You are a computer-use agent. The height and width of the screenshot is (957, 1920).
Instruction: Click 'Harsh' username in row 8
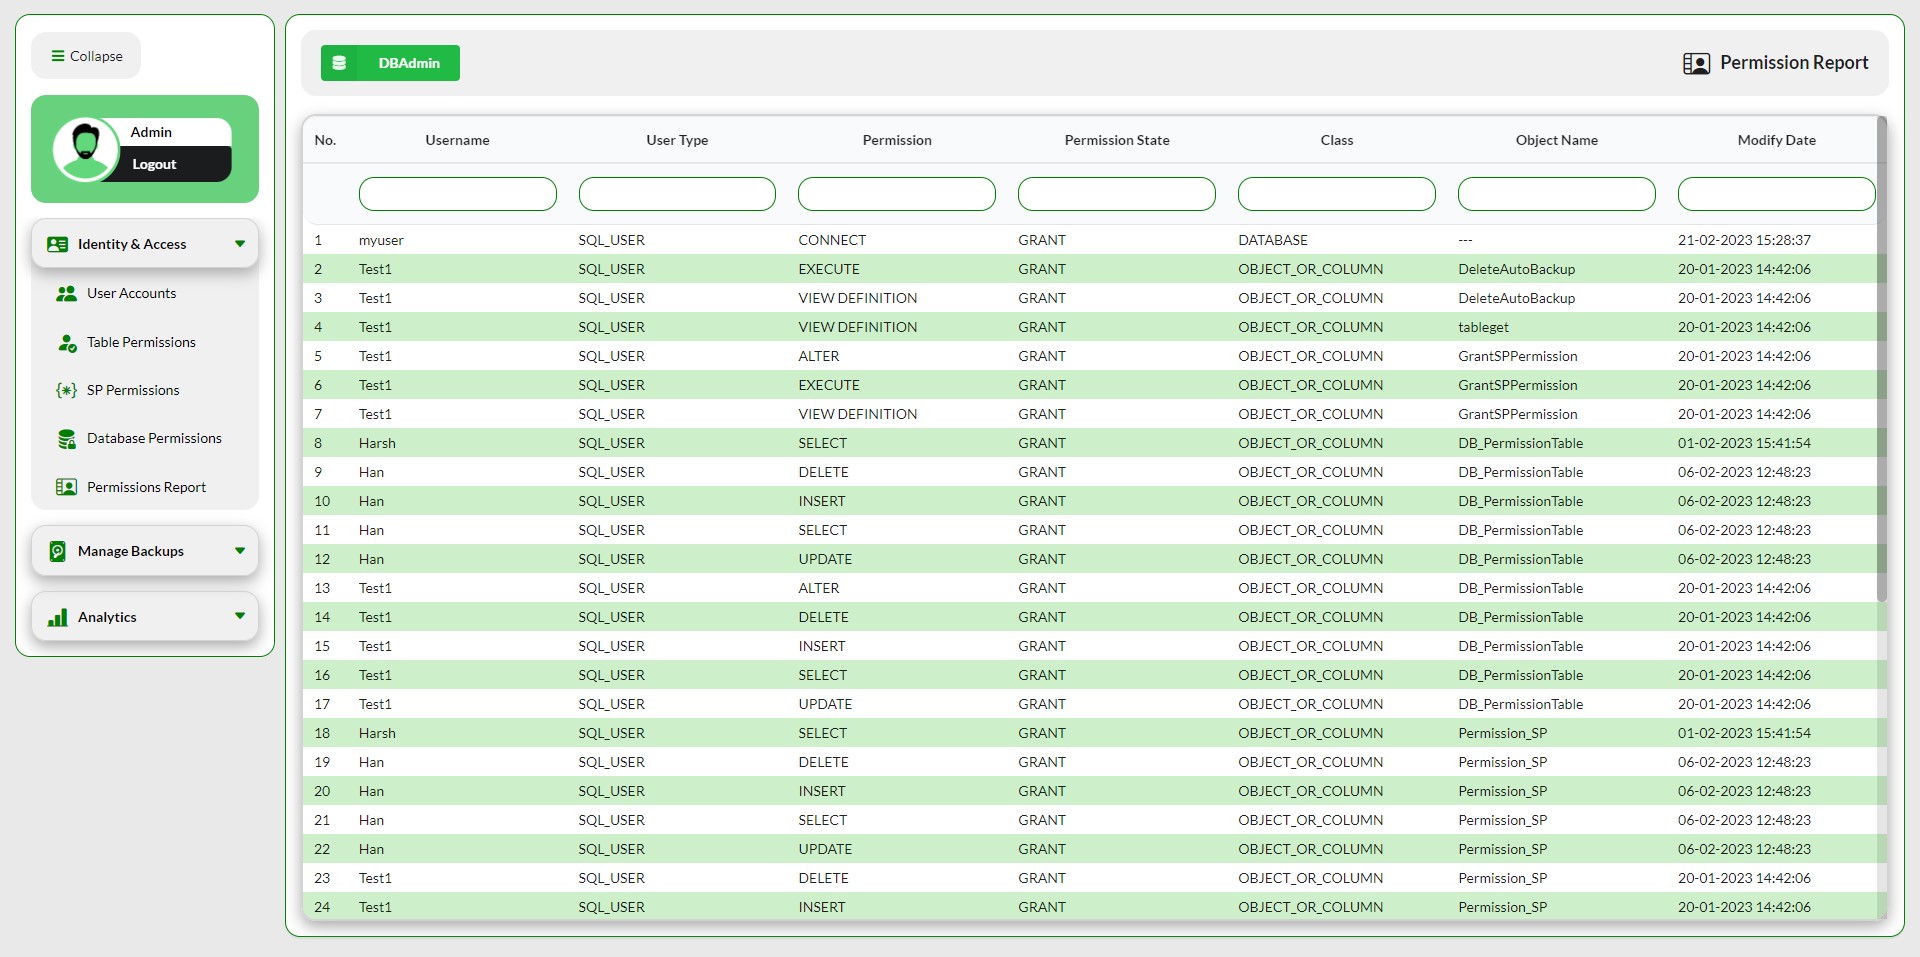point(377,443)
